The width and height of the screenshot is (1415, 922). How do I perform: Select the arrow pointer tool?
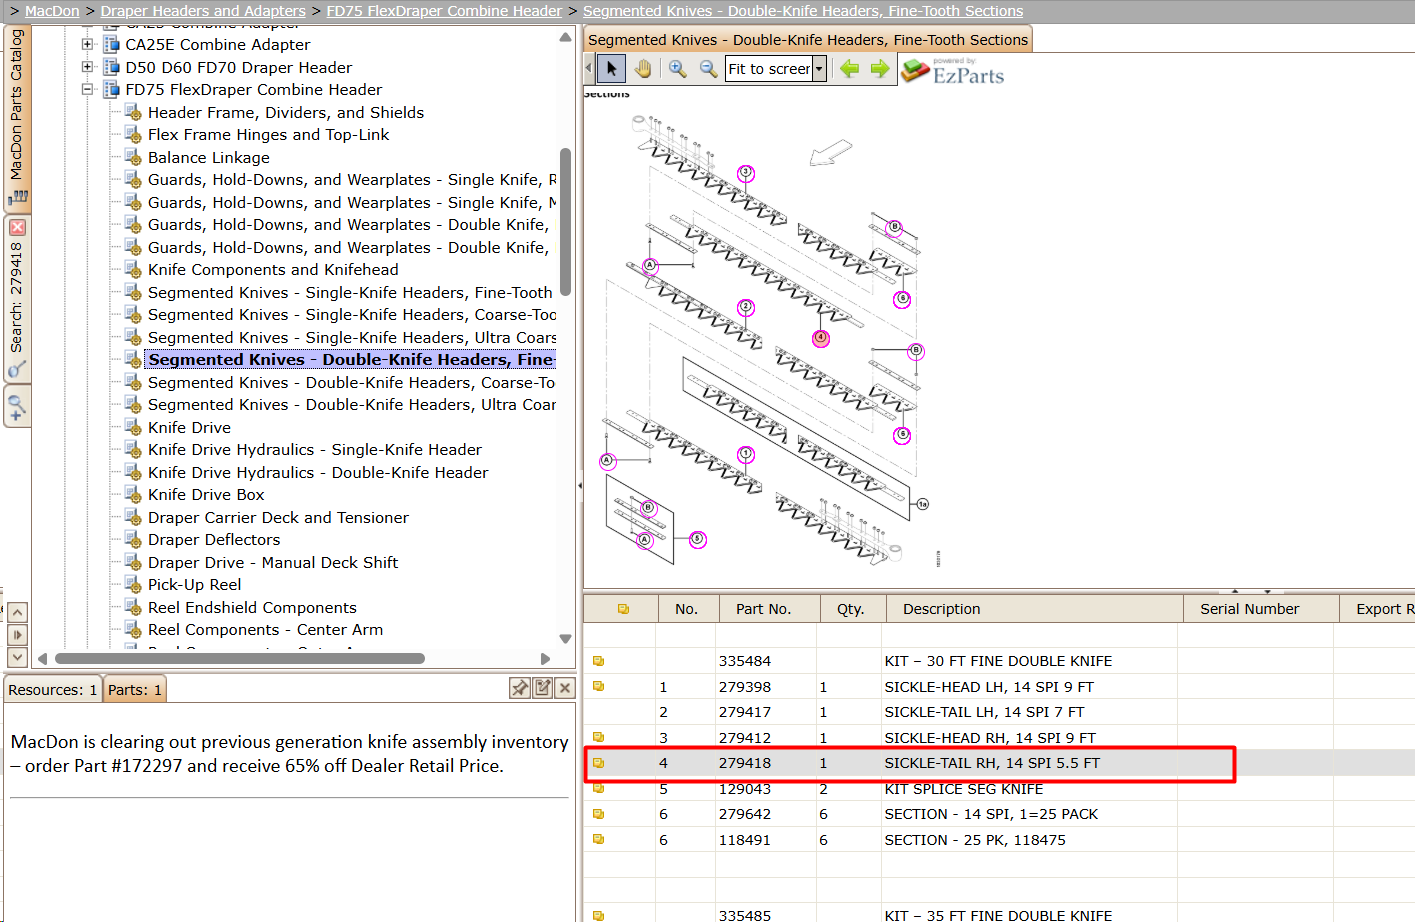click(612, 69)
